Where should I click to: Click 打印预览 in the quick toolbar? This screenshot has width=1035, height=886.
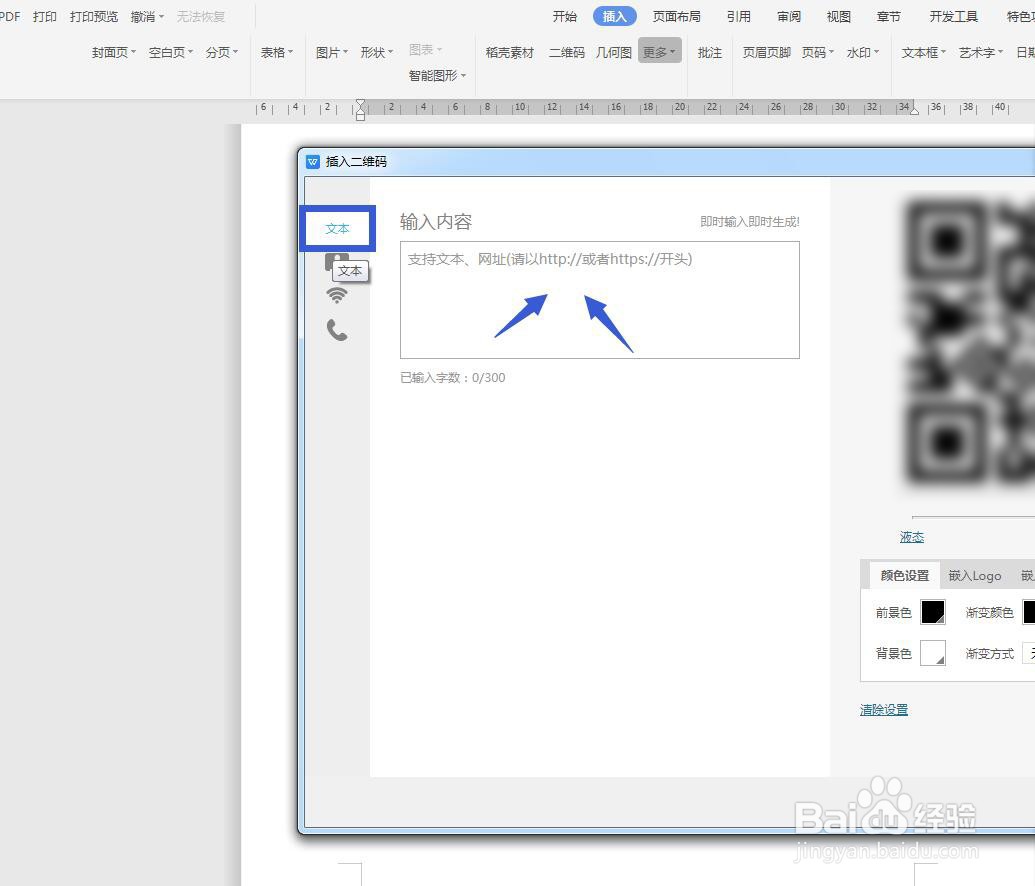94,17
